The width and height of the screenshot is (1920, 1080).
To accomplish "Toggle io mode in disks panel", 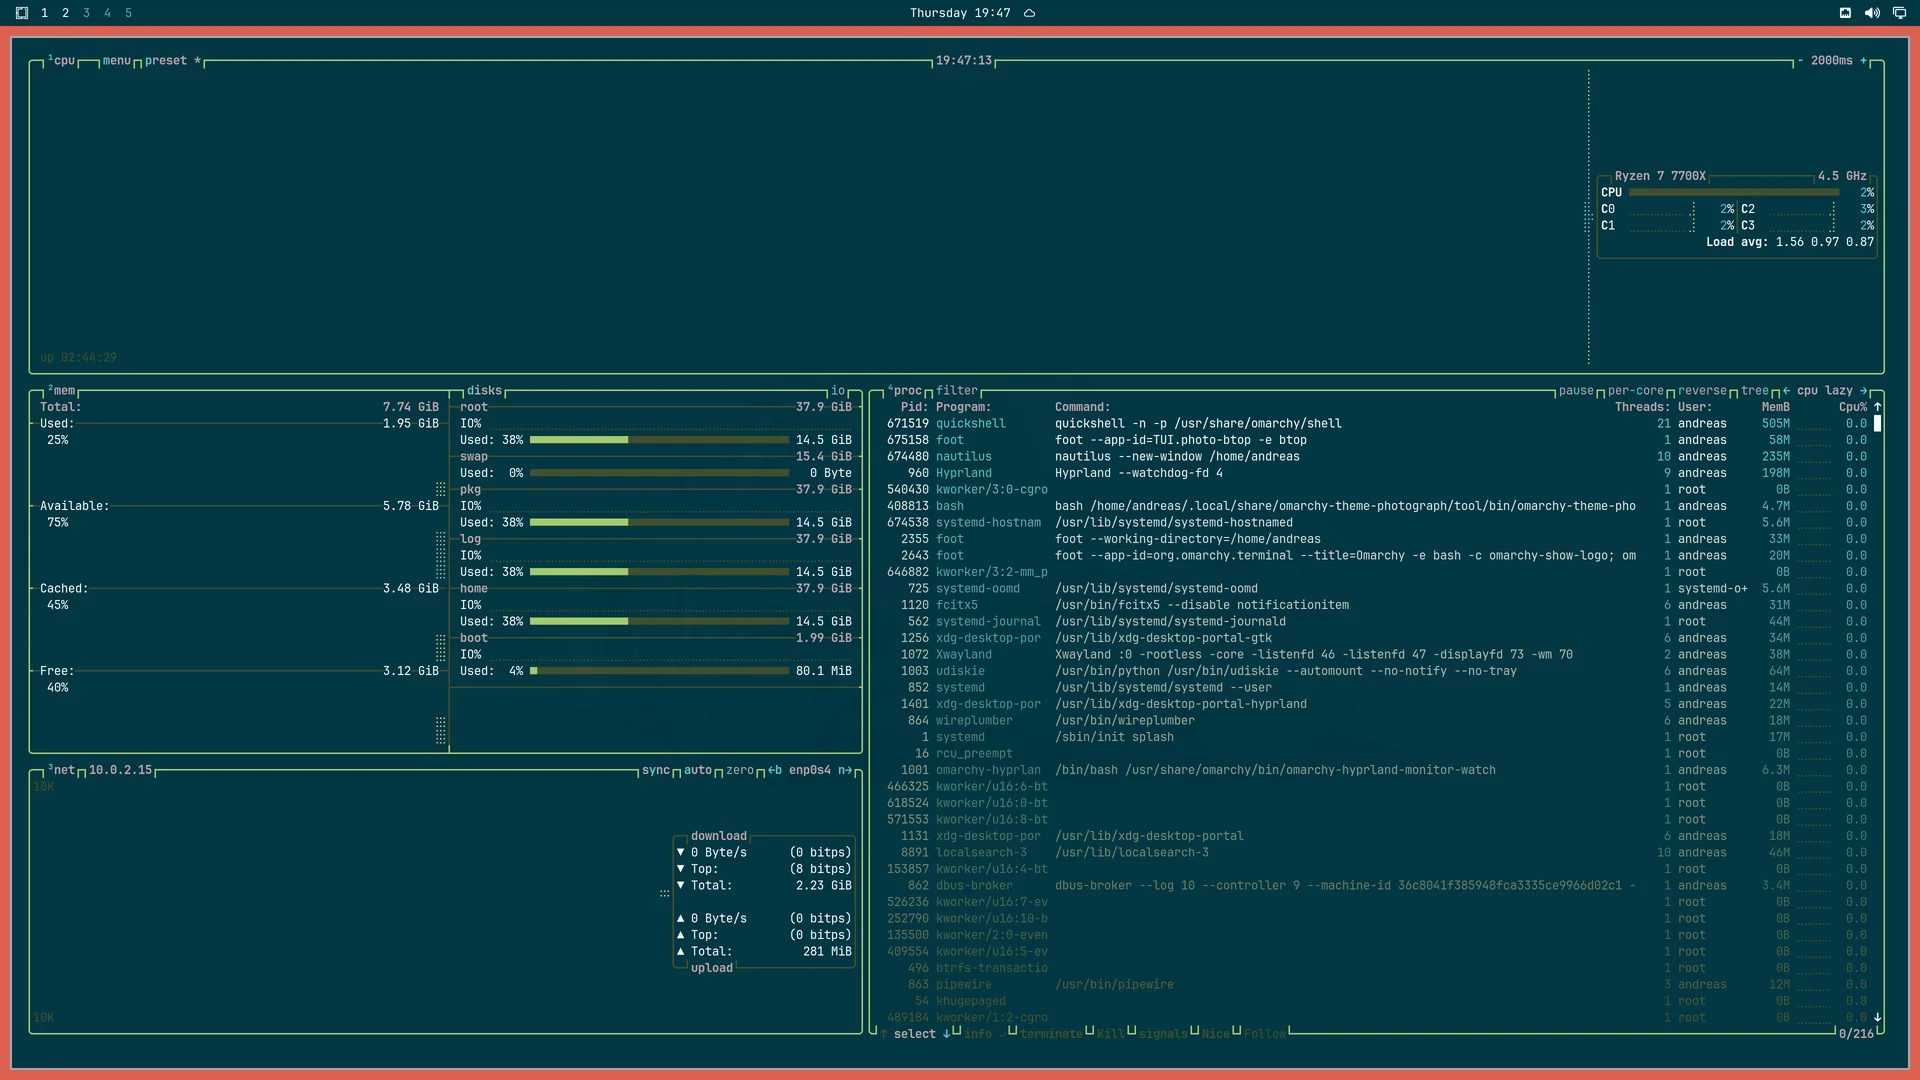I will (x=838, y=391).
